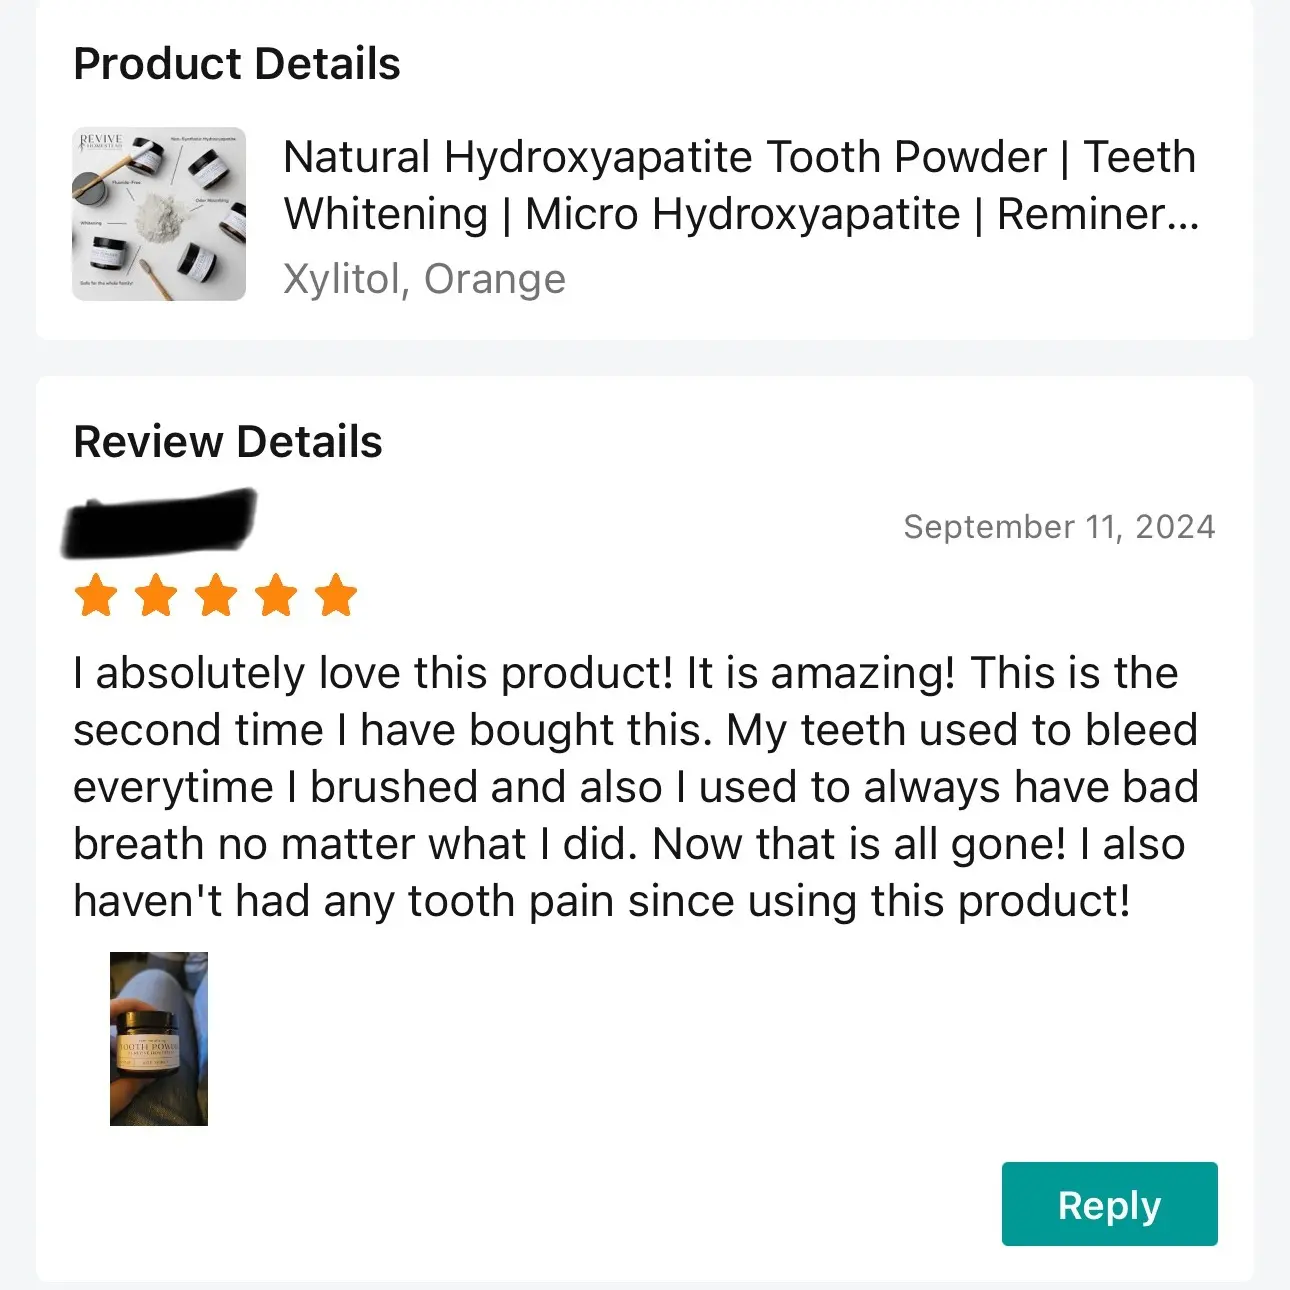Click the fifth orange rating star
This screenshot has height=1290, width=1290.
[x=336, y=595]
